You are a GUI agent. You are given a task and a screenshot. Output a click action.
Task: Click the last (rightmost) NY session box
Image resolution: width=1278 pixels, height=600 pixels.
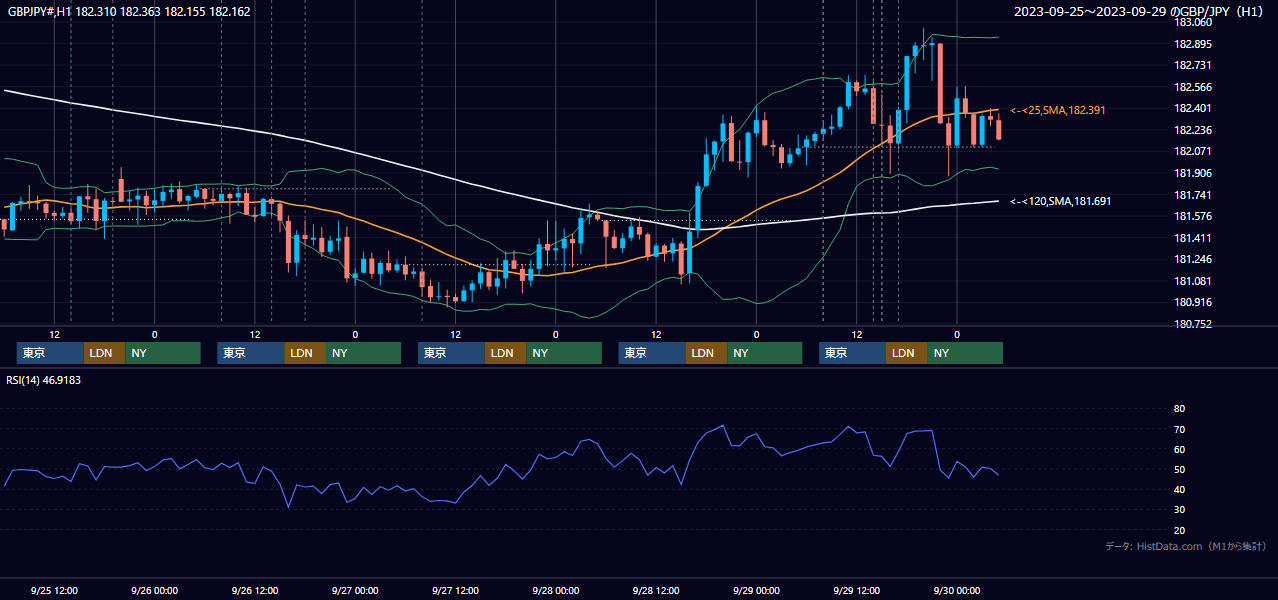[x=964, y=353]
